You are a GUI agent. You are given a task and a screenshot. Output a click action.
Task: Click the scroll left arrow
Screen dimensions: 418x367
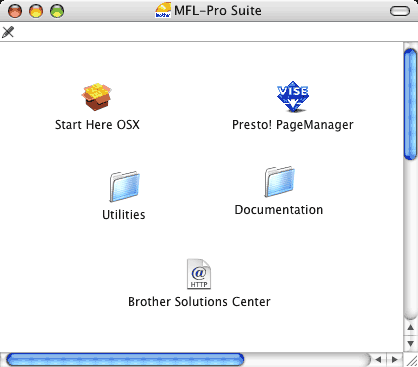(378, 360)
